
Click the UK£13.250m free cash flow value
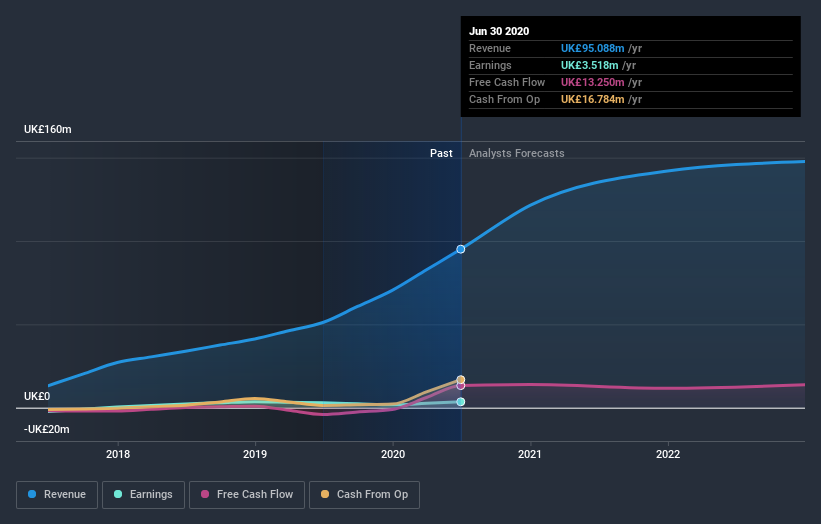pyautogui.click(x=592, y=82)
